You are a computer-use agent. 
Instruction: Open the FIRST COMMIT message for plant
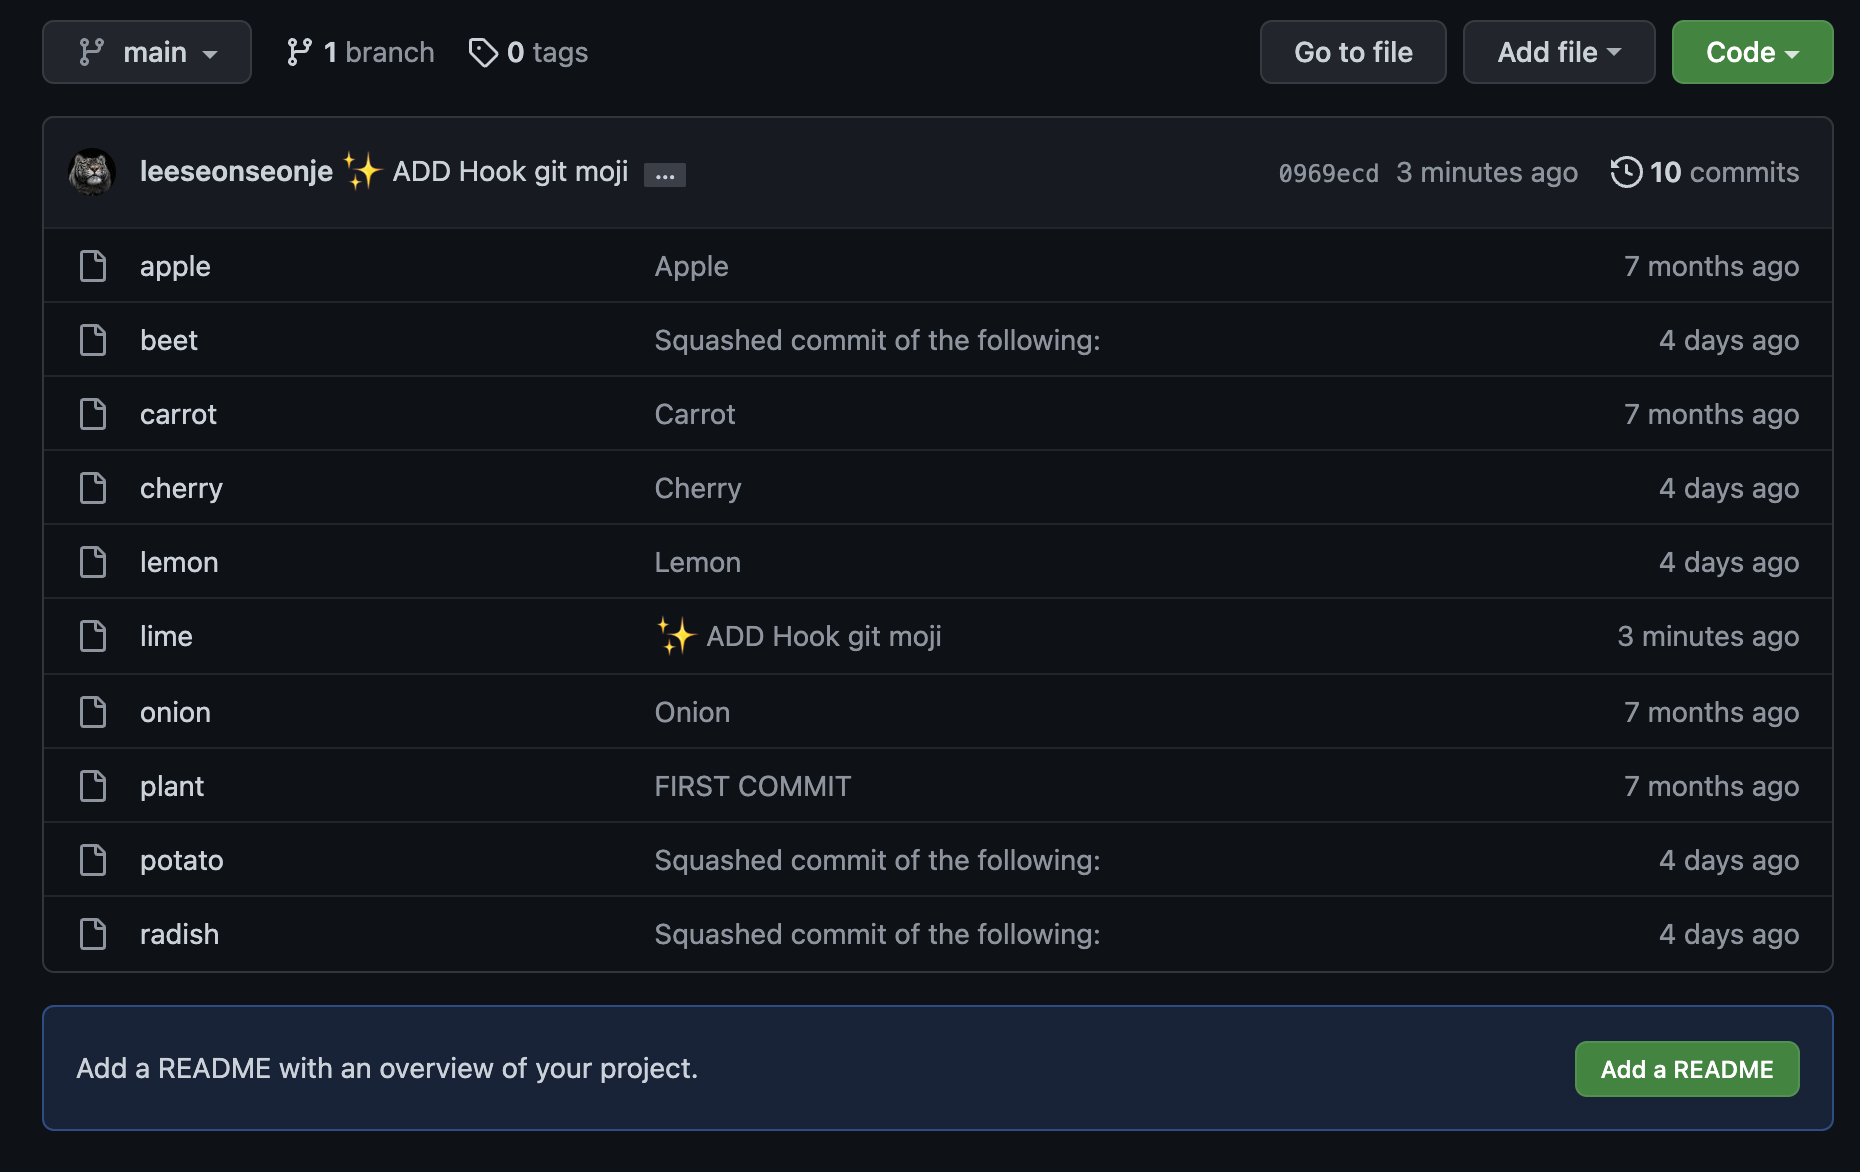pyautogui.click(x=752, y=786)
